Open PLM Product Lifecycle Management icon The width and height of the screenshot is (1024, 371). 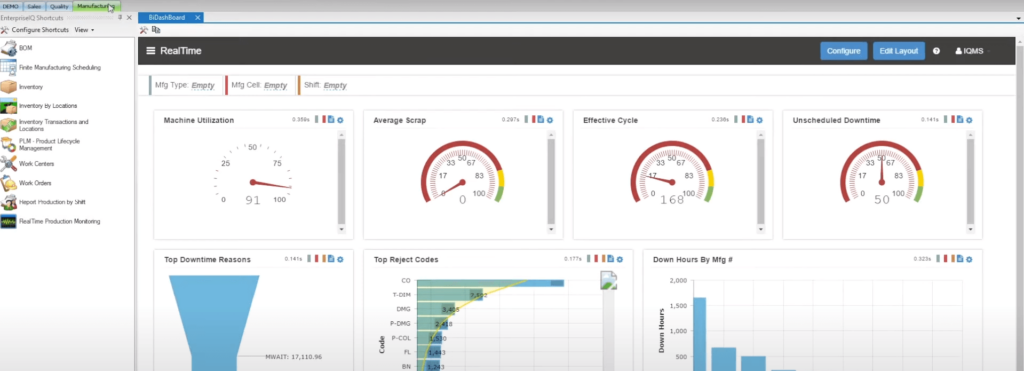coord(8,144)
